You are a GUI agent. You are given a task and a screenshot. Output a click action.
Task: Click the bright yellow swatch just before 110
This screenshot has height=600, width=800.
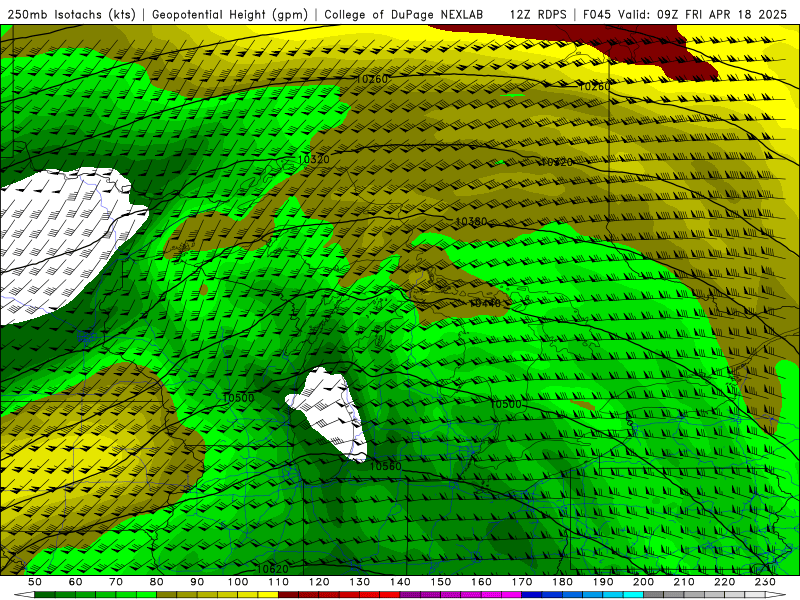coord(268,595)
